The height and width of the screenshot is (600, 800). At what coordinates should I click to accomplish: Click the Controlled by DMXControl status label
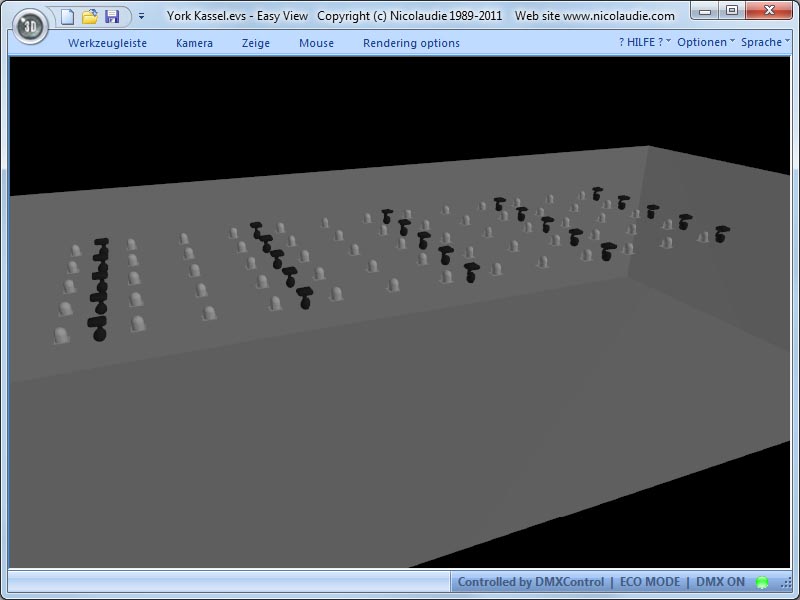coord(530,582)
